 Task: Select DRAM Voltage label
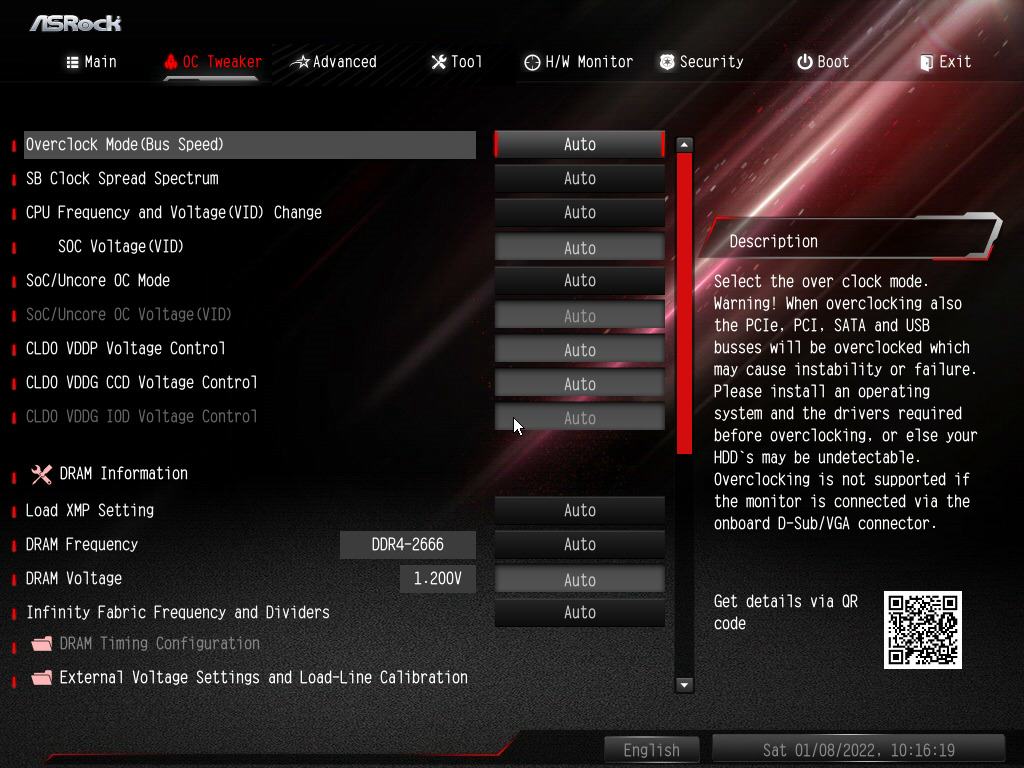point(74,579)
